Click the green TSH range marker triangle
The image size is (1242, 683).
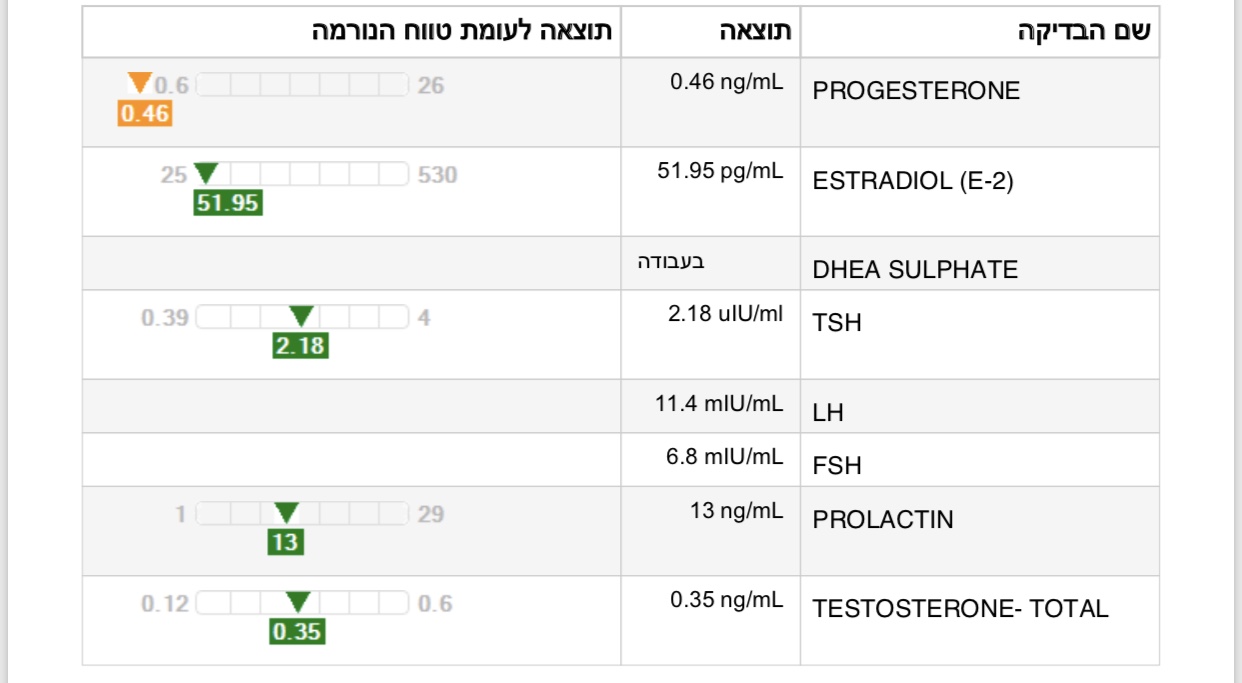click(x=300, y=316)
